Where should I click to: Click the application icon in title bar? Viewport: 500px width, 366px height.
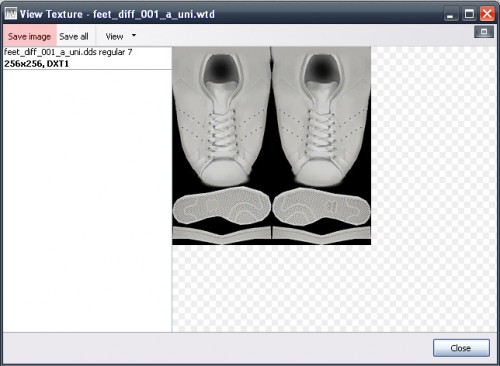click(11, 14)
